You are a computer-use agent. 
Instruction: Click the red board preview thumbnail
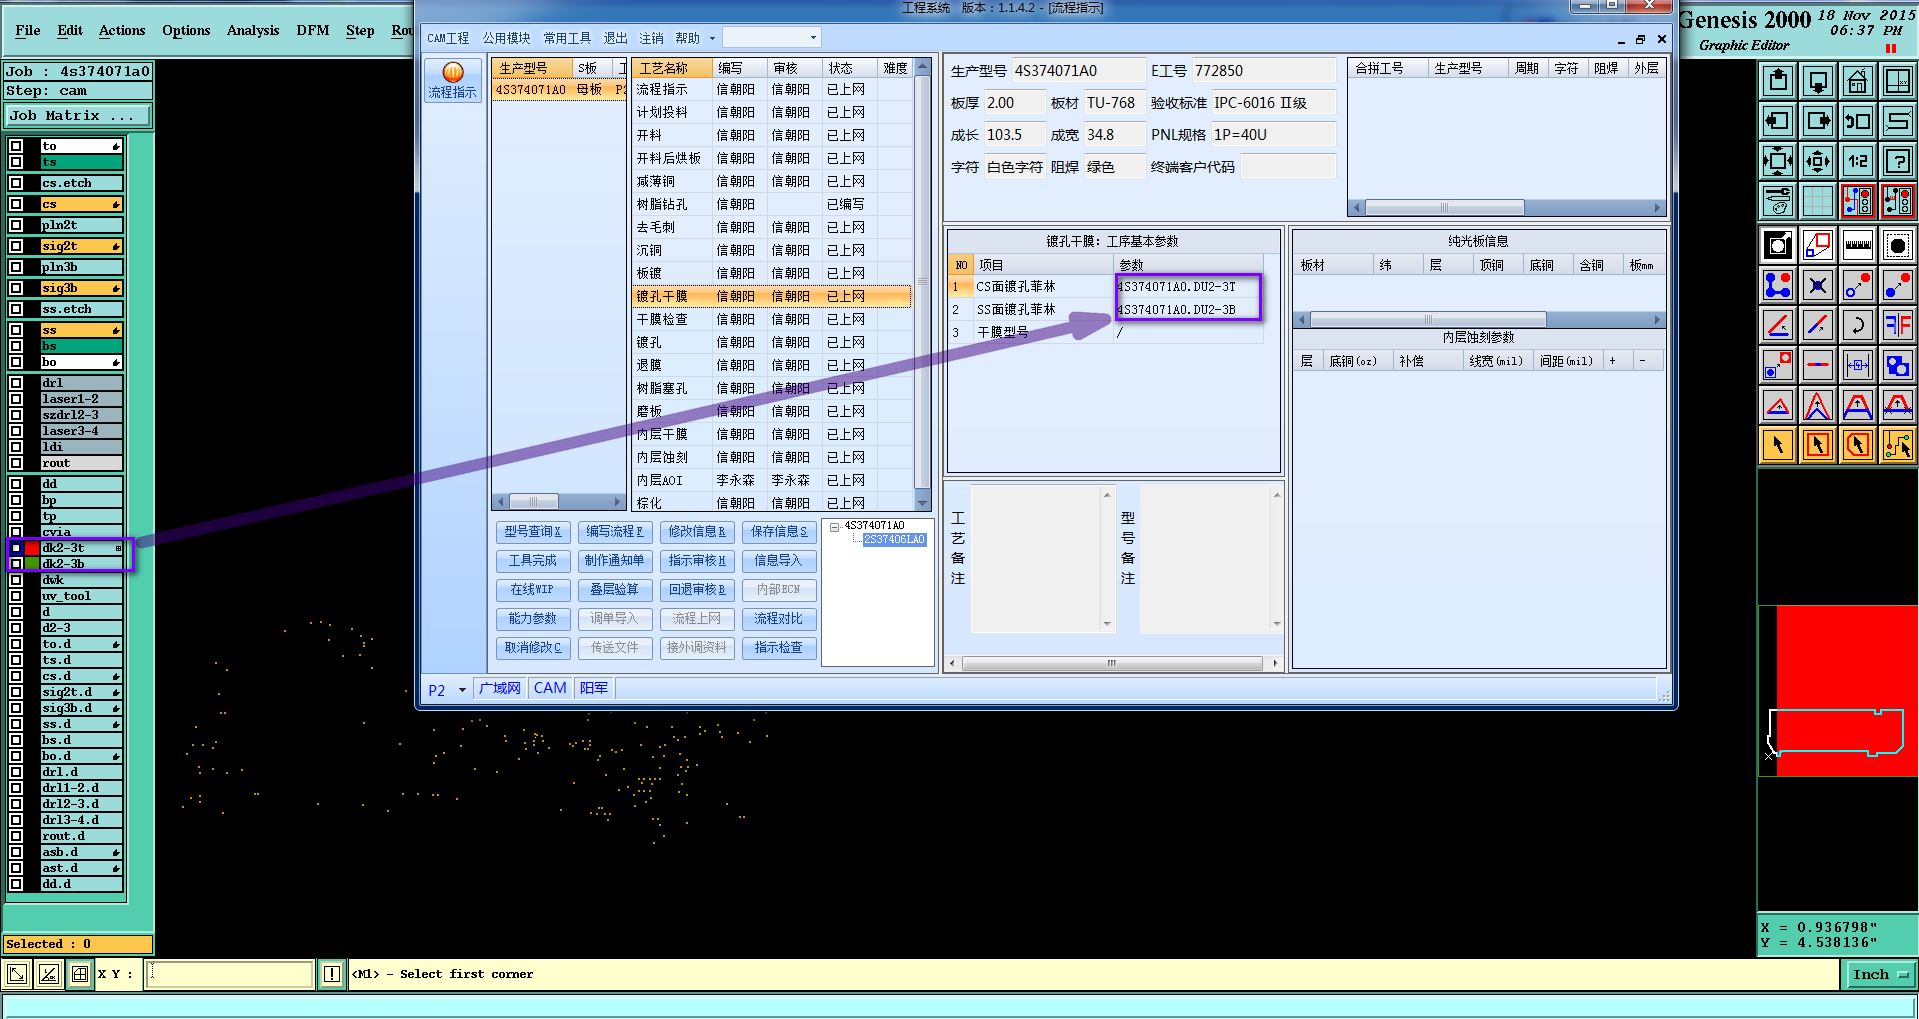[x=1838, y=690]
